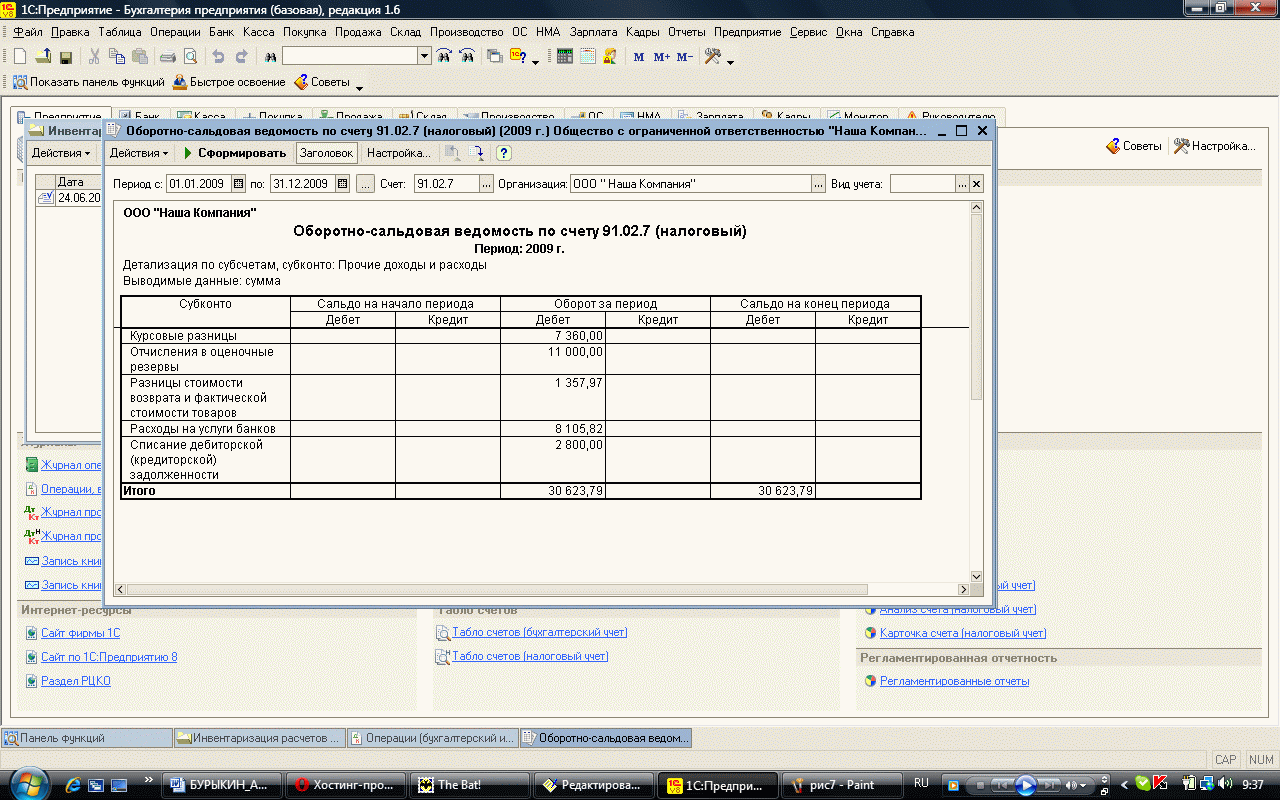Open Действия dropdown in Инвентаризация window
This screenshot has height=800, width=1280.
coord(60,153)
